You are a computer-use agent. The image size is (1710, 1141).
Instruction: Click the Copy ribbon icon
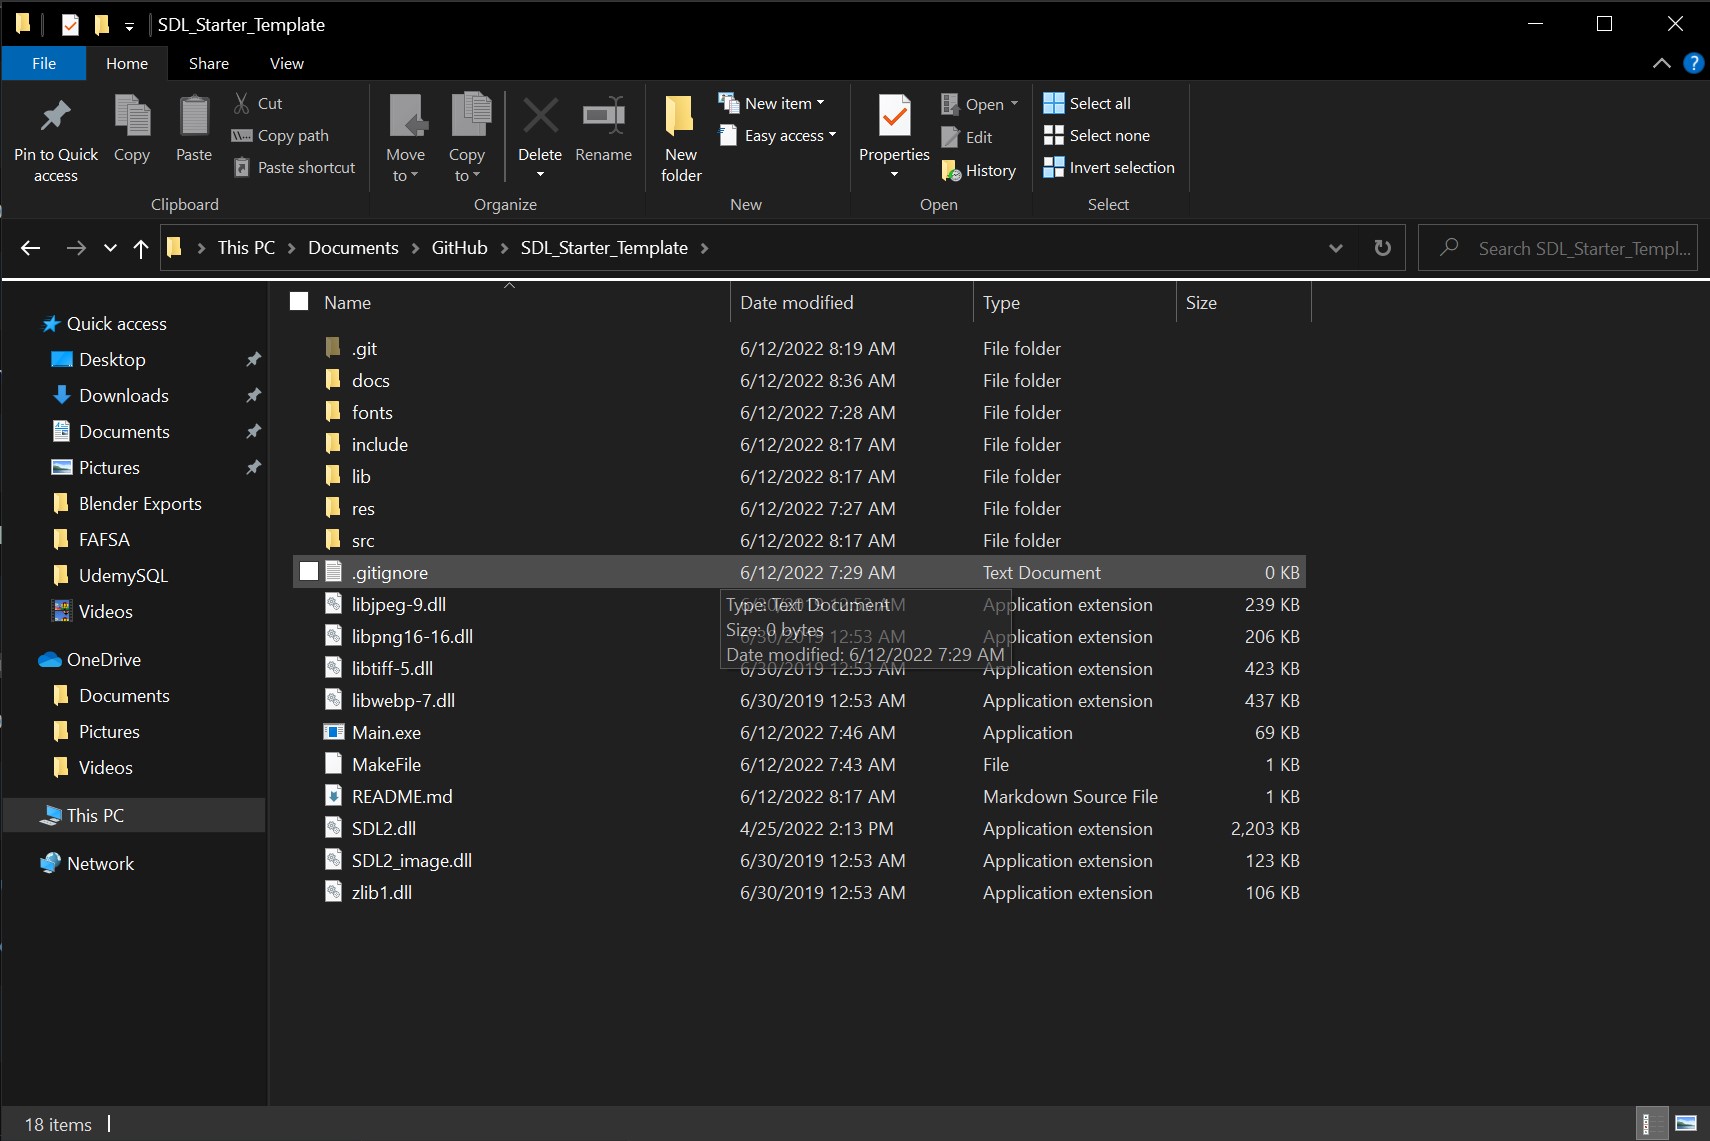pyautogui.click(x=132, y=116)
